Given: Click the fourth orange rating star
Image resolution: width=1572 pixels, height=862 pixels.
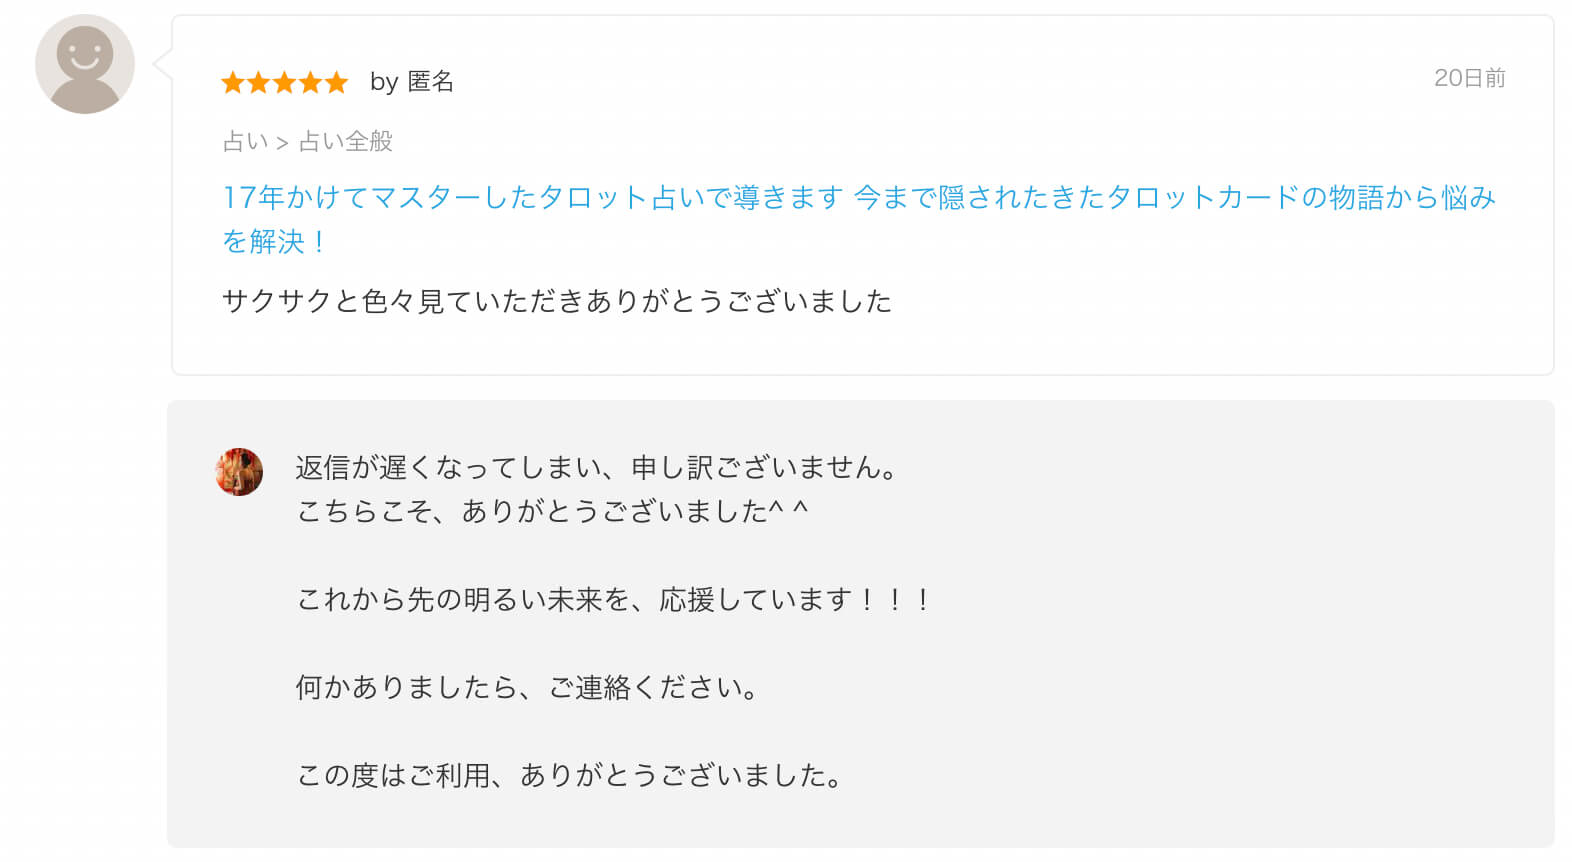Looking at the screenshot, I should [x=311, y=82].
